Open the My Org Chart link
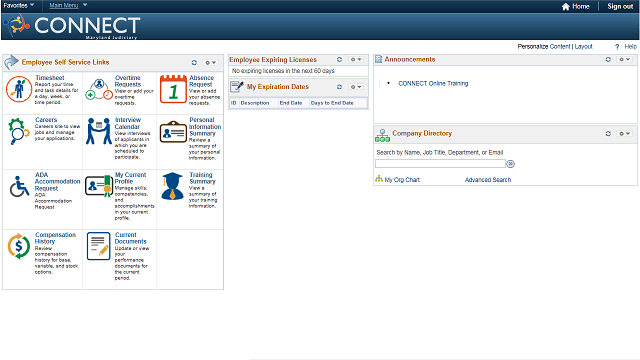Screen dimensions: 640x360 coord(402,180)
